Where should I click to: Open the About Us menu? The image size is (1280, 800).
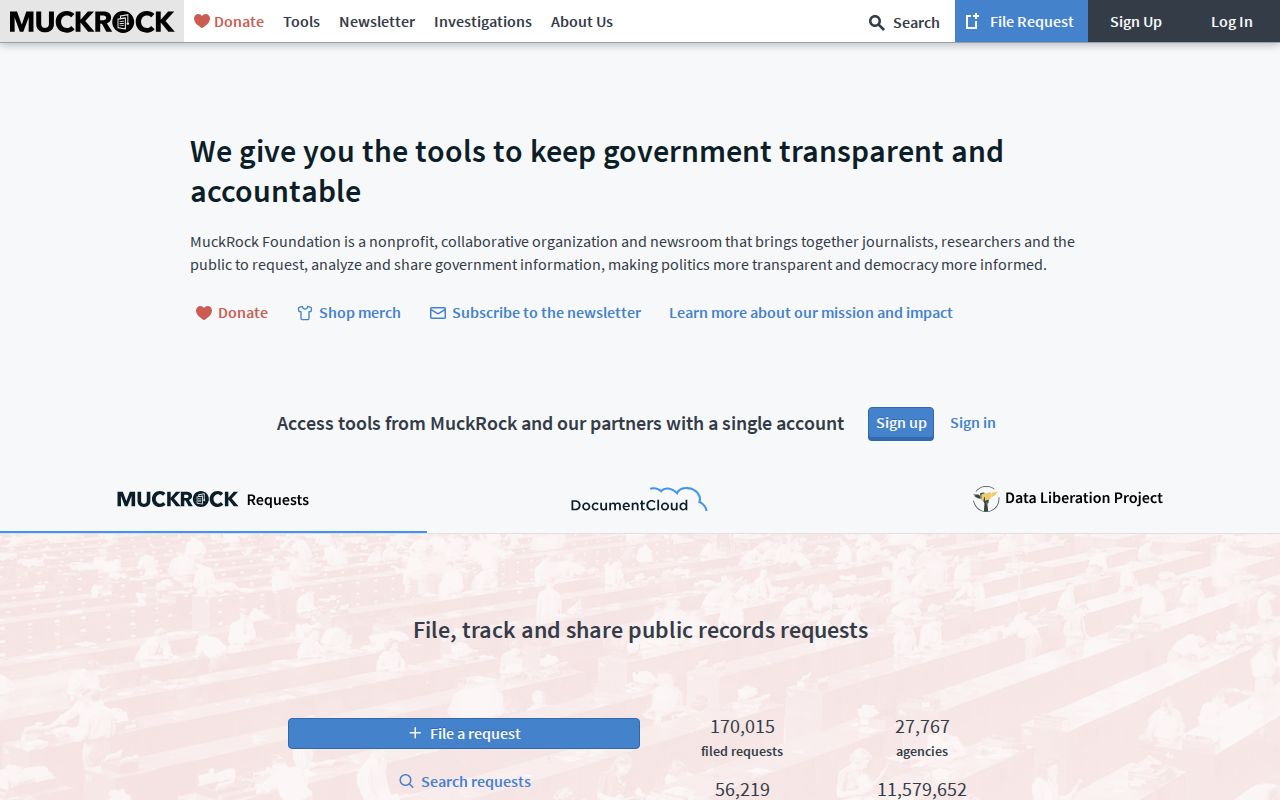(x=581, y=22)
